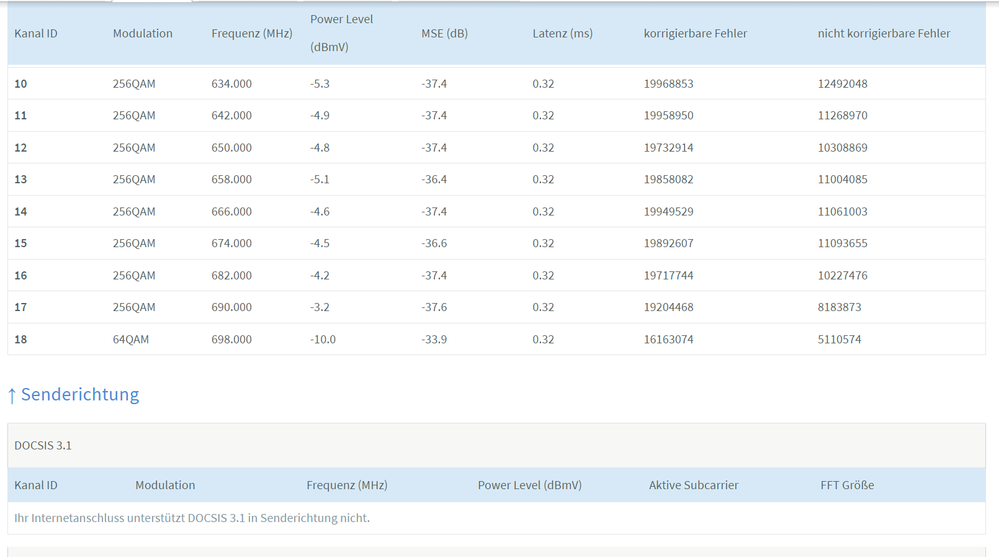Image resolution: width=999 pixels, height=557 pixels.
Task: Select the 'Modulation' header above 256QAM
Action: click(x=143, y=33)
